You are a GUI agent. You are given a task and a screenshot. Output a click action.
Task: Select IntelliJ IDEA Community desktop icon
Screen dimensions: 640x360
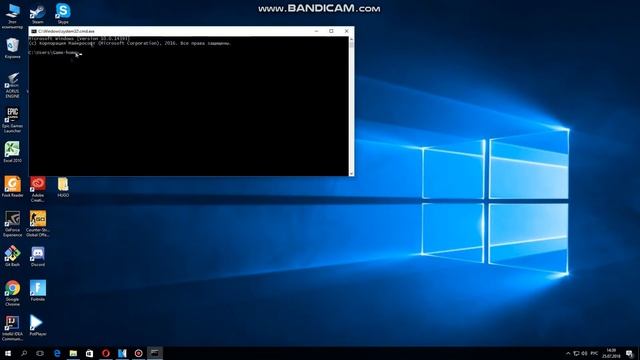(12, 328)
